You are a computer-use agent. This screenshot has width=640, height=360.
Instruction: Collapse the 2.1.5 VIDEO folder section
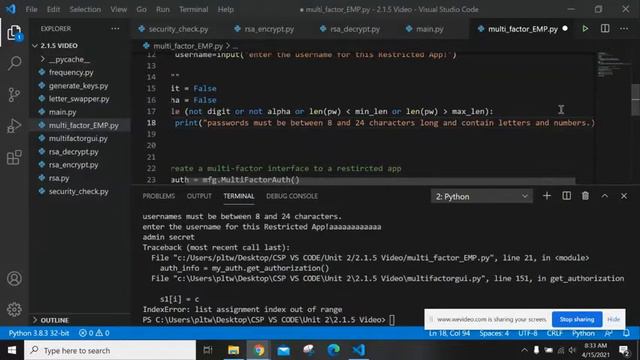tap(59, 46)
